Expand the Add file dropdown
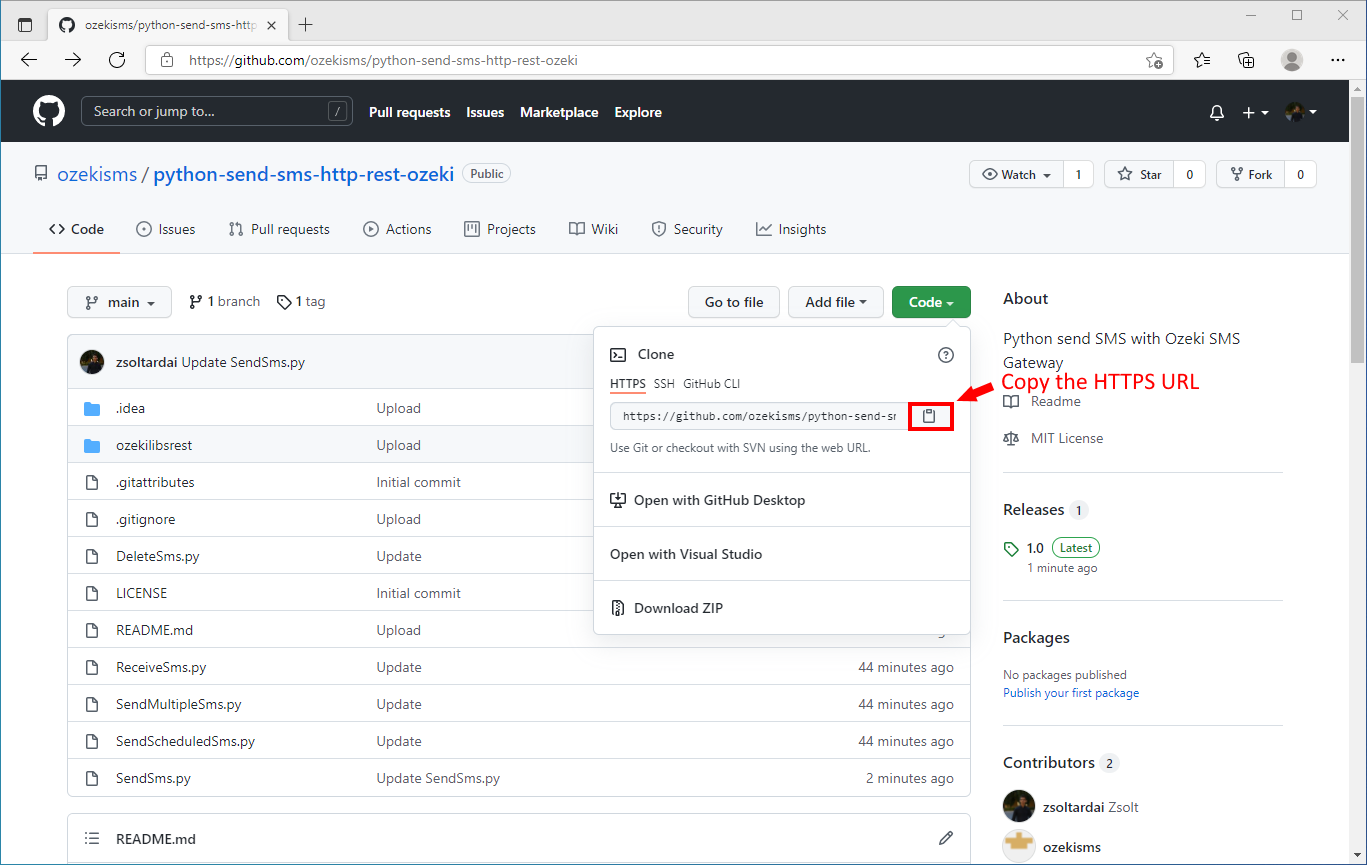 tap(836, 301)
